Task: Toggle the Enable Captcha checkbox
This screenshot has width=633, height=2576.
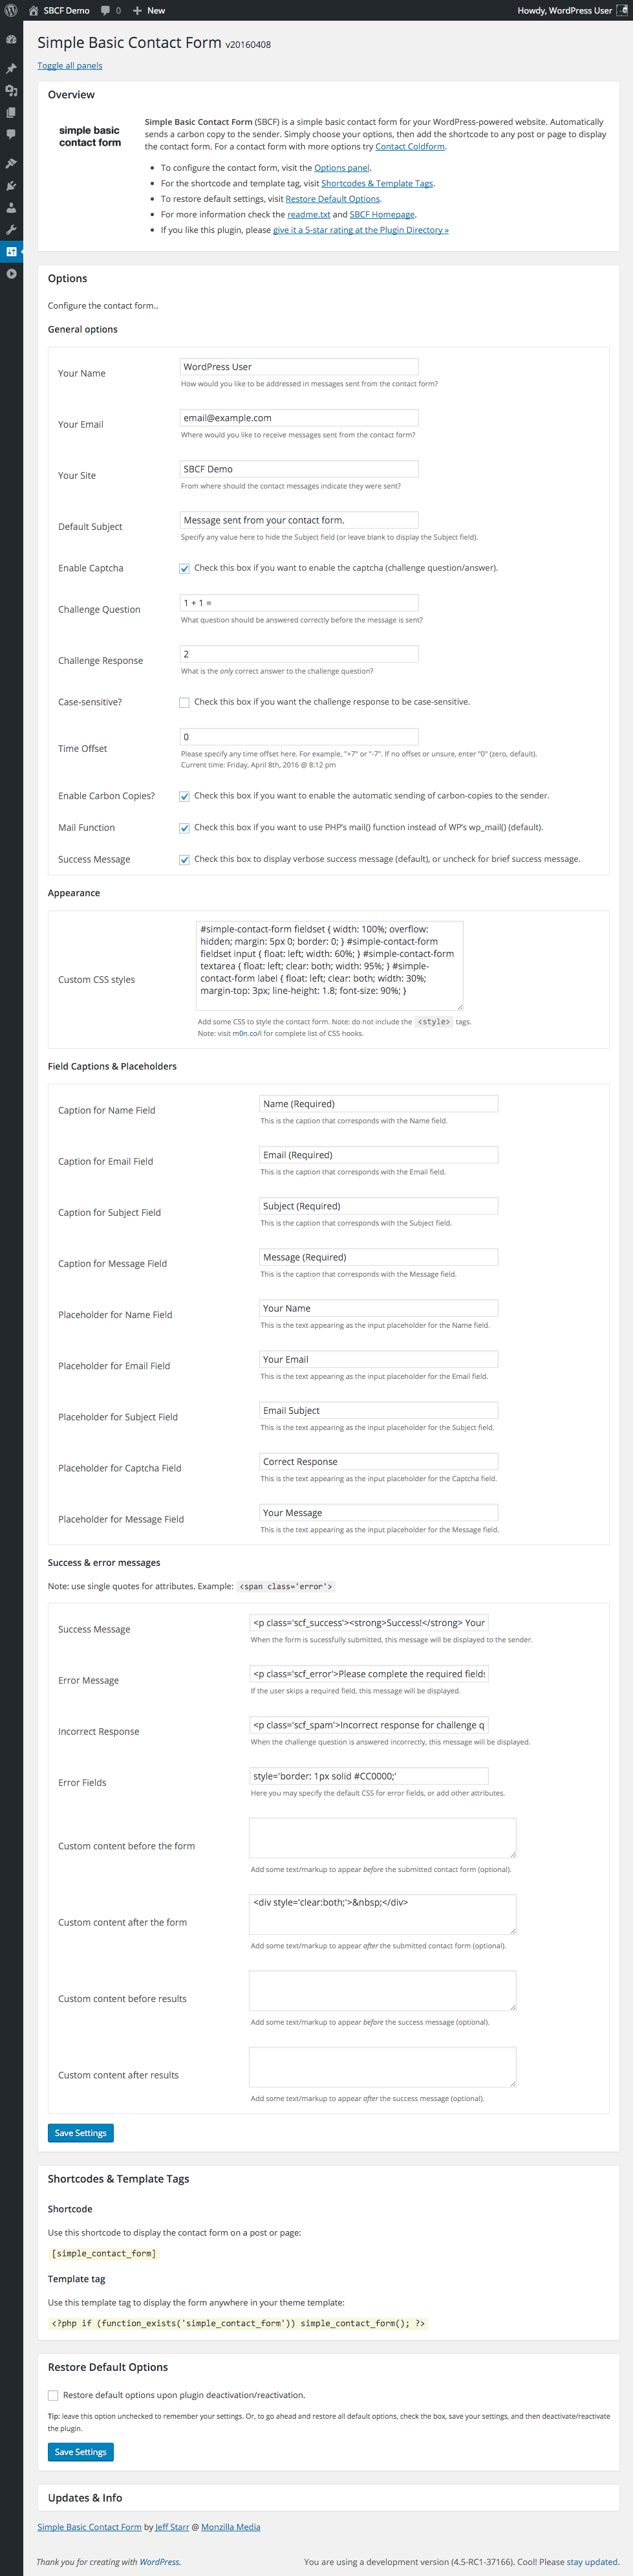Action: coord(184,568)
